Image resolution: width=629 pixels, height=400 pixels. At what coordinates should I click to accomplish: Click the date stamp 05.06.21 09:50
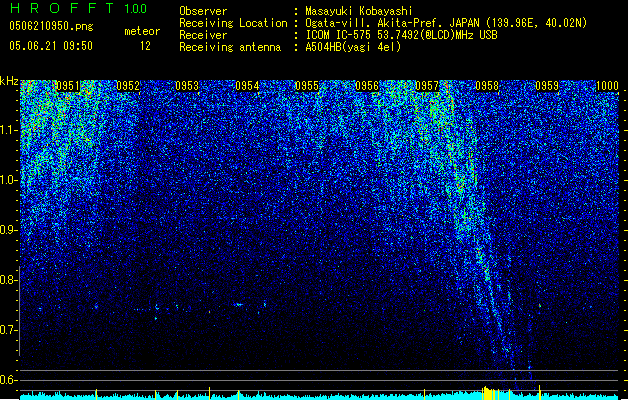tap(51, 46)
